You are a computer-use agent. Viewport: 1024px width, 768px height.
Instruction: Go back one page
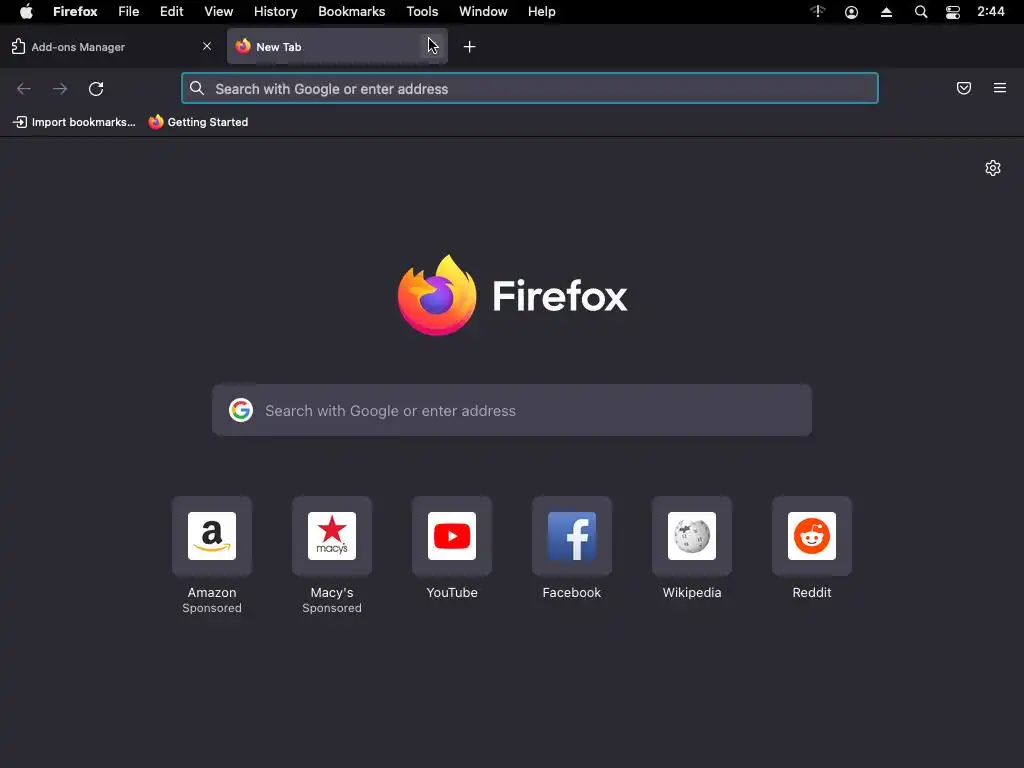point(24,89)
